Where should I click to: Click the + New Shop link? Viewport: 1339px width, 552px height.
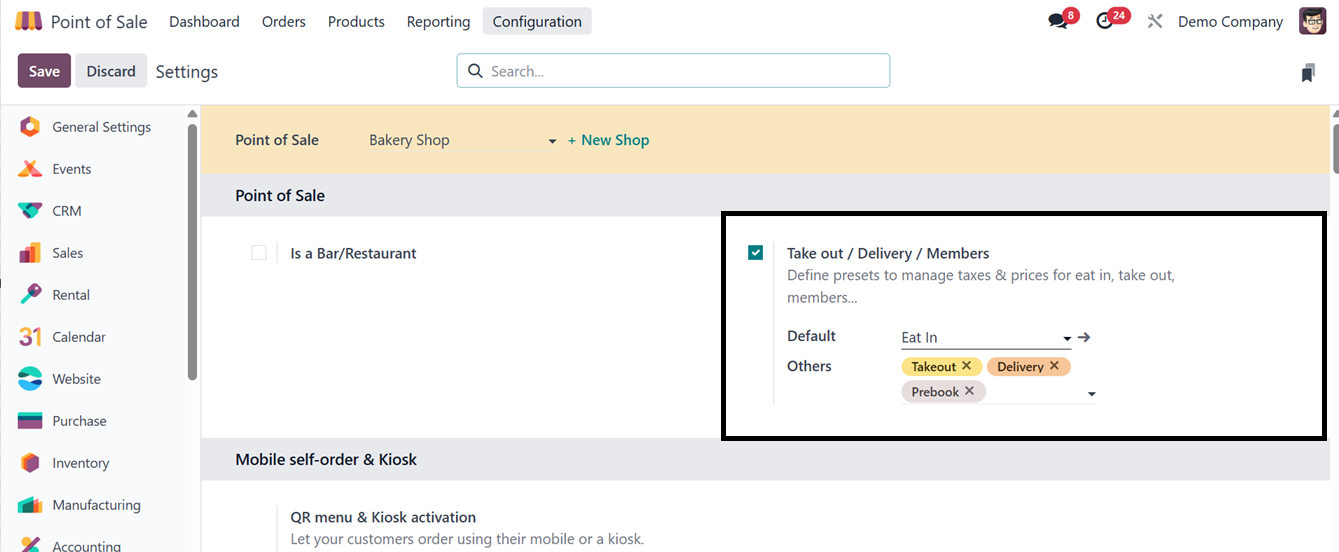pyautogui.click(x=608, y=140)
